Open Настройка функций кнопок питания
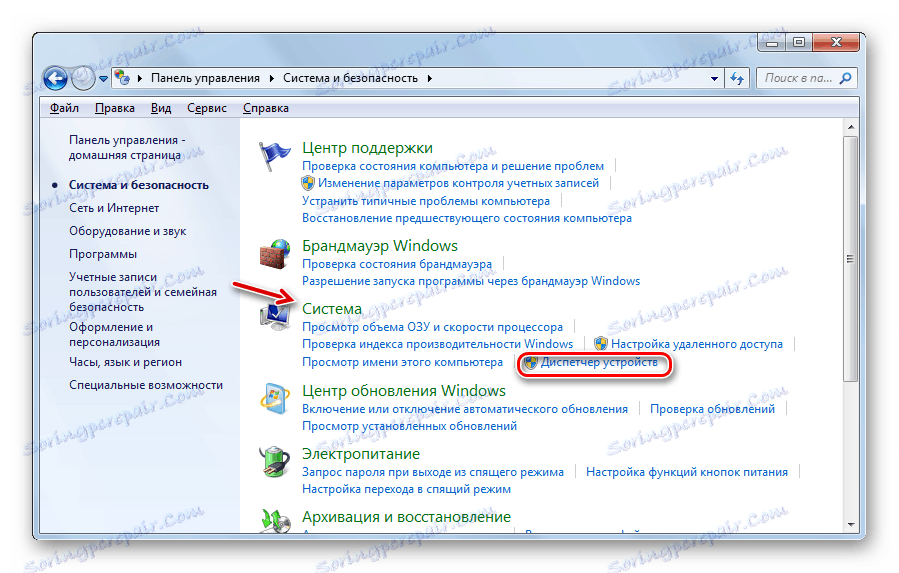Image resolution: width=899 pixels, height=573 pixels. pyautogui.click(x=687, y=472)
